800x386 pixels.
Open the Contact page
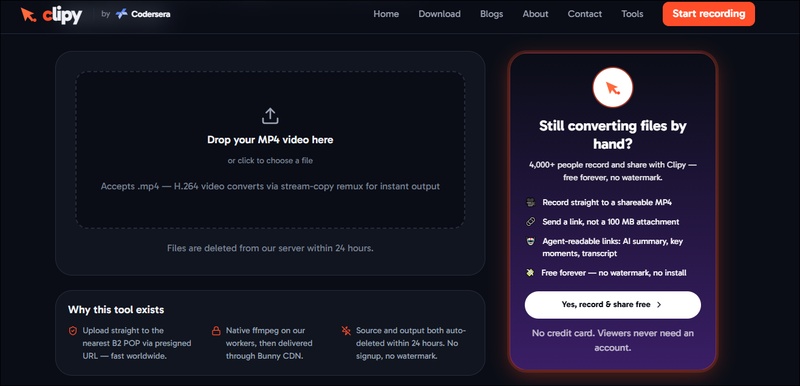[x=585, y=14]
